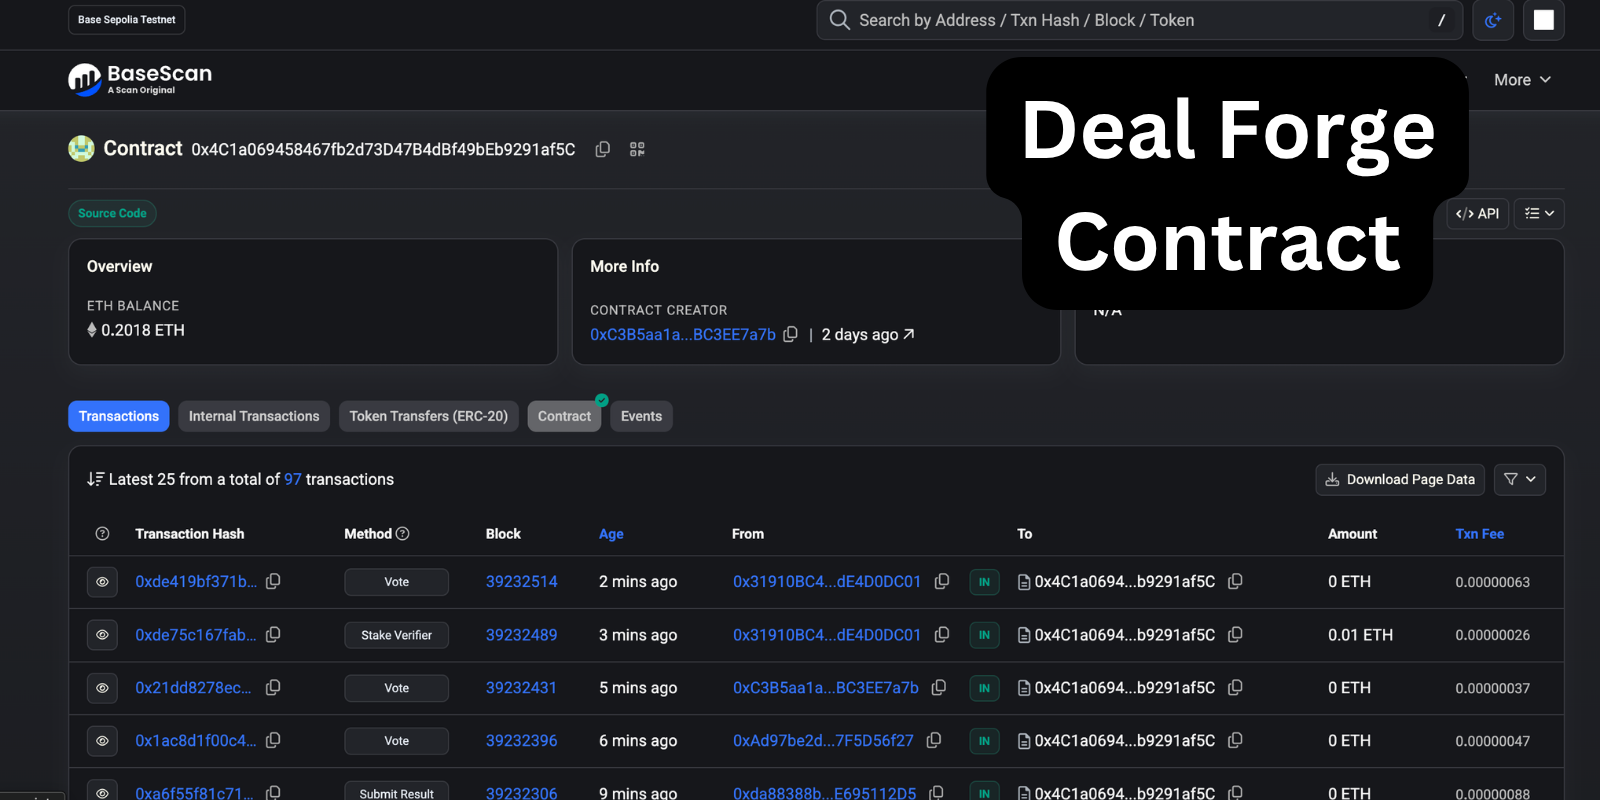Toggle the dark mode theme icon

(1493, 20)
